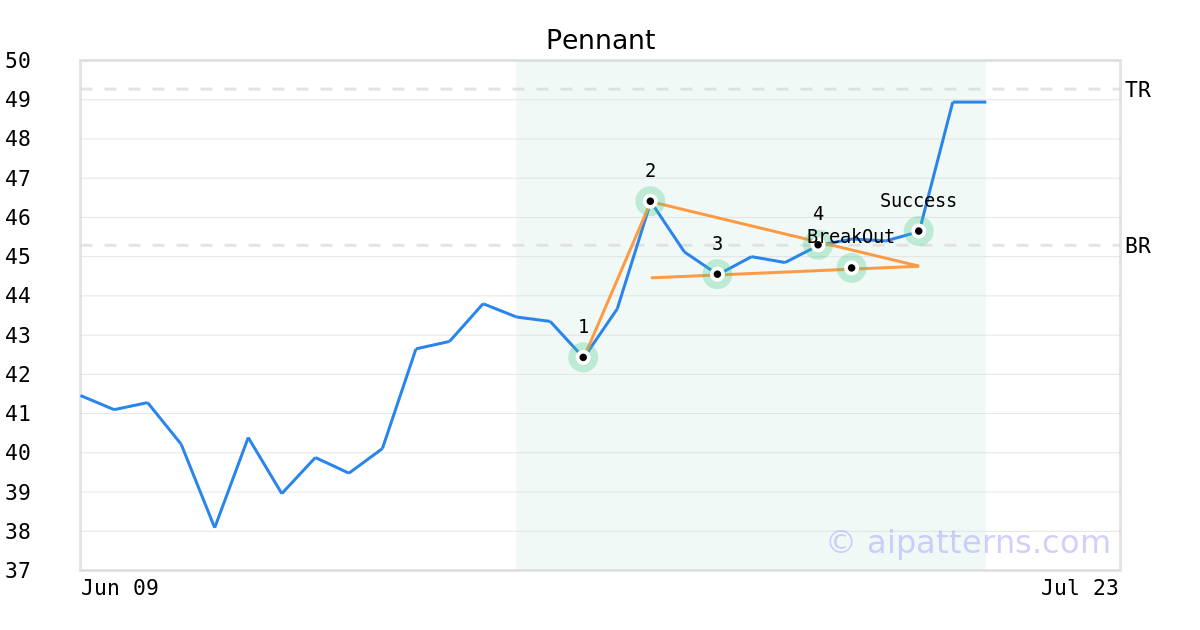Viewport: 1200px width, 630px height.
Task: Click pattern point marker 2
Action: pyautogui.click(x=650, y=201)
